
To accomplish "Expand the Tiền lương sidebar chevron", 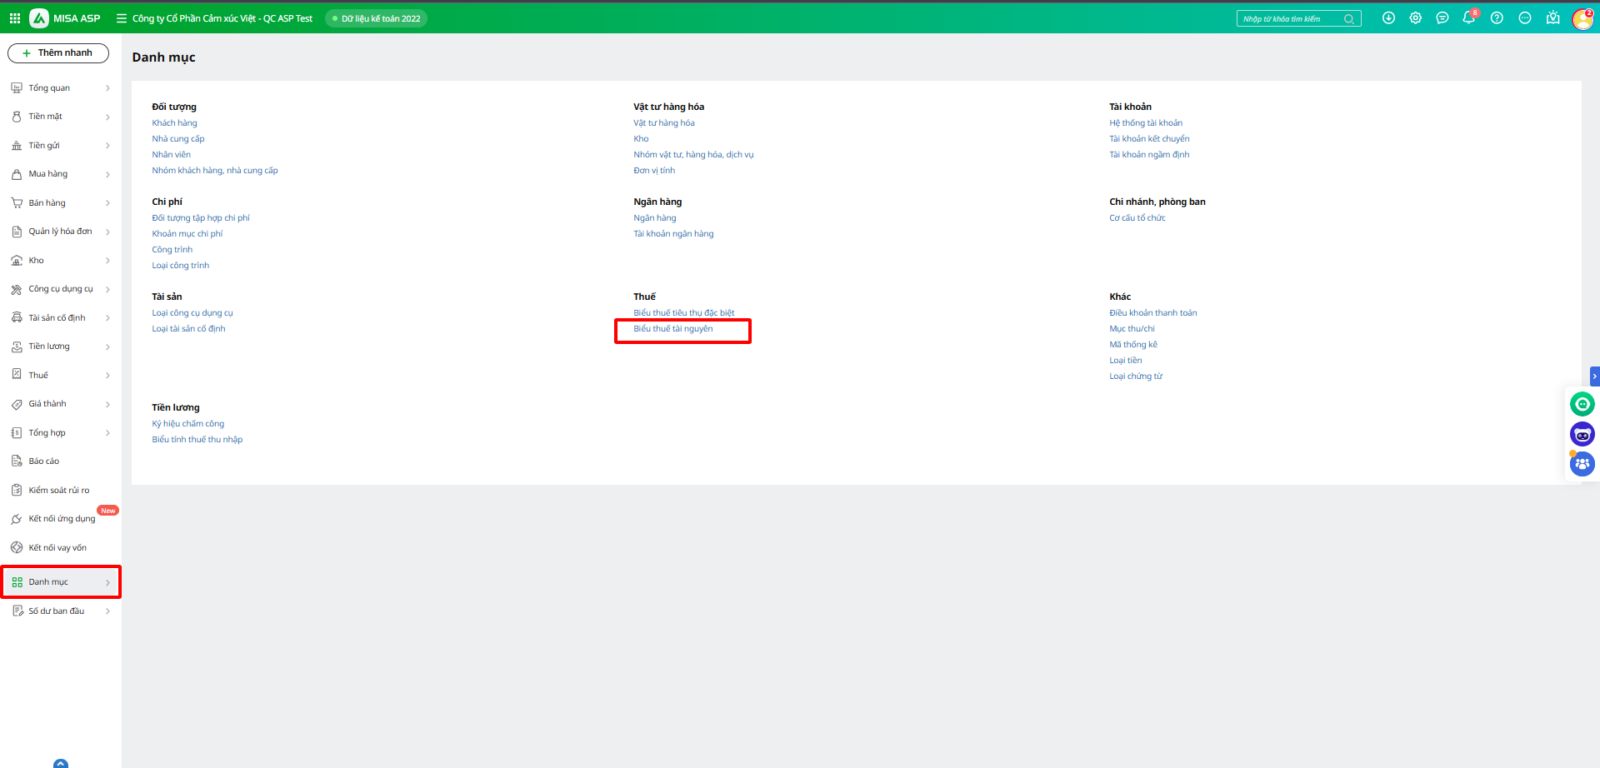I will point(108,347).
